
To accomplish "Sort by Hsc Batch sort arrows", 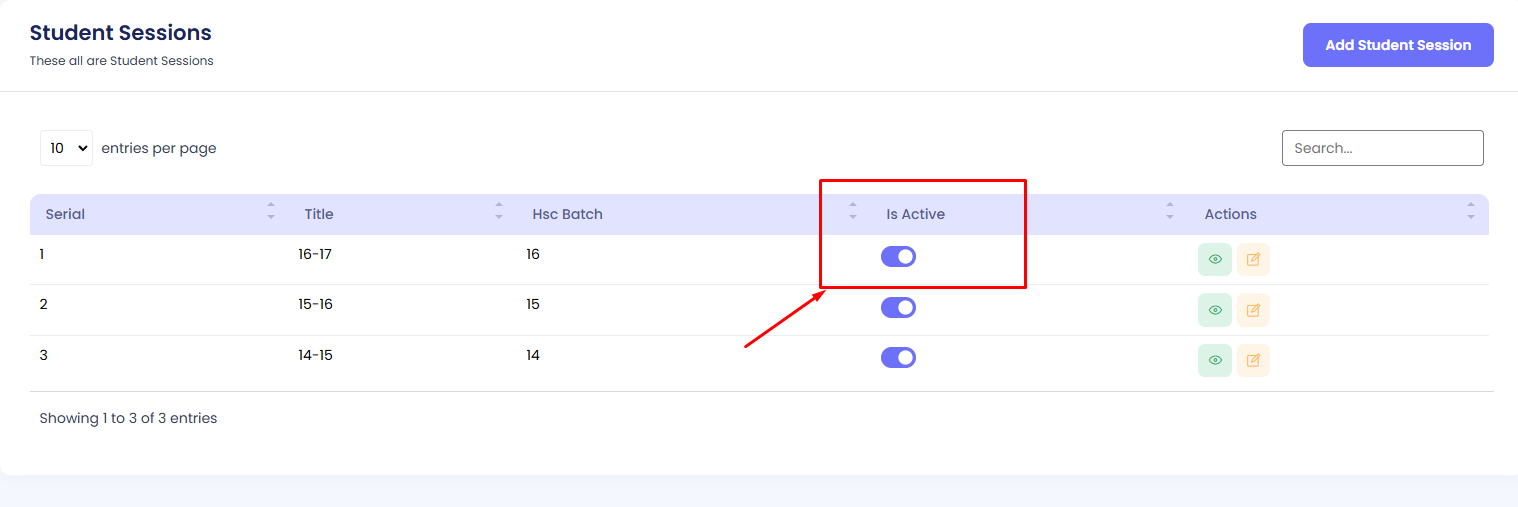I will click(x=852, y=212).
